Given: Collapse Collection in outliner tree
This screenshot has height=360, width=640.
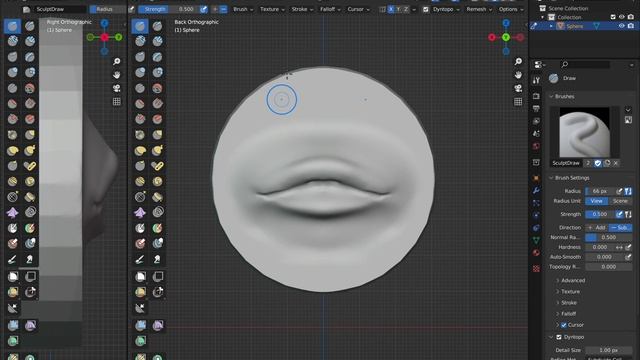Looking at the screenshot, I should (542, 17).
